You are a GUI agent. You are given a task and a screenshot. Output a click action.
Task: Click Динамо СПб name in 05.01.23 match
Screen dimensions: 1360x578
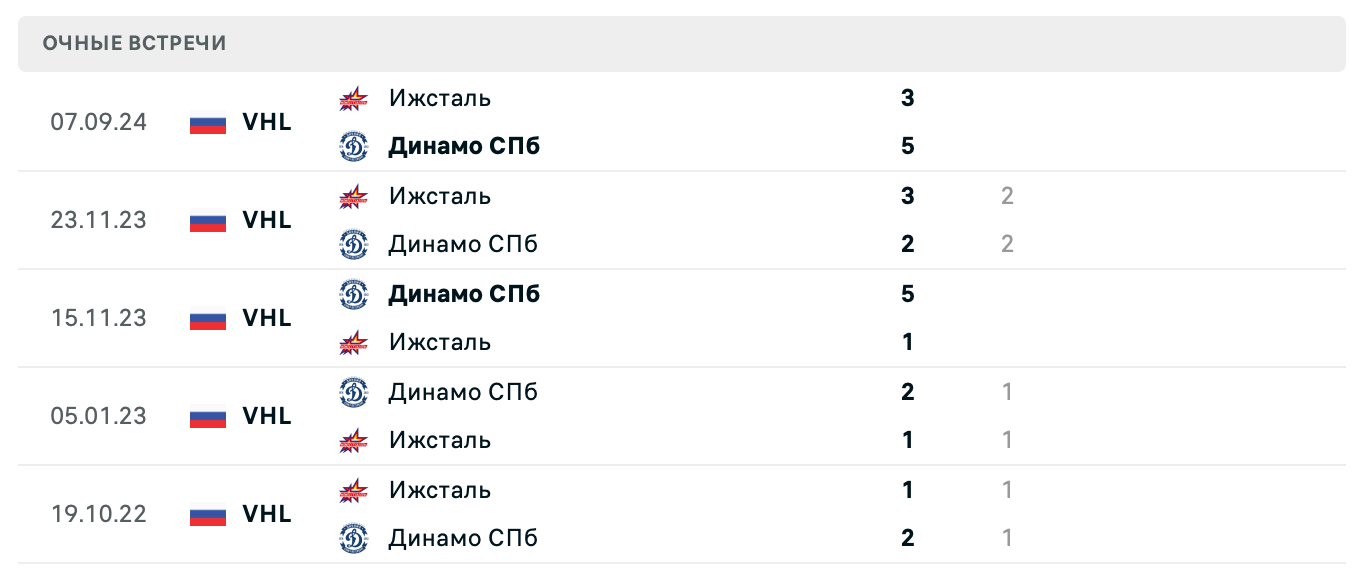click(x=463, y=392)
